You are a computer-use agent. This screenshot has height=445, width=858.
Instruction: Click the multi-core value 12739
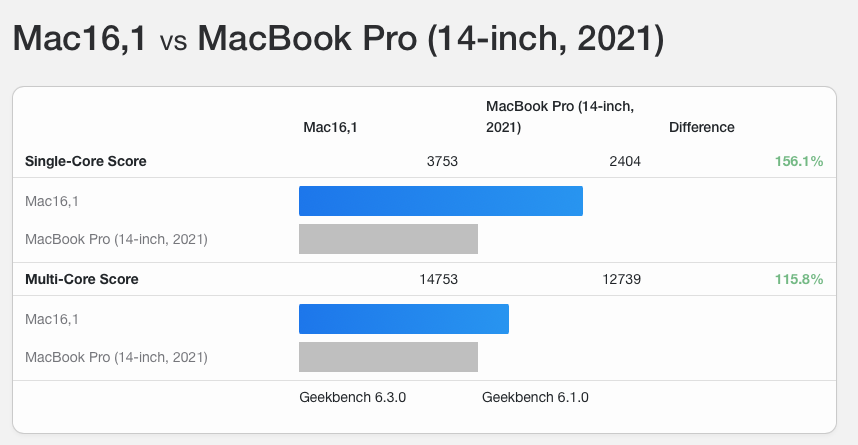[622, 279]
